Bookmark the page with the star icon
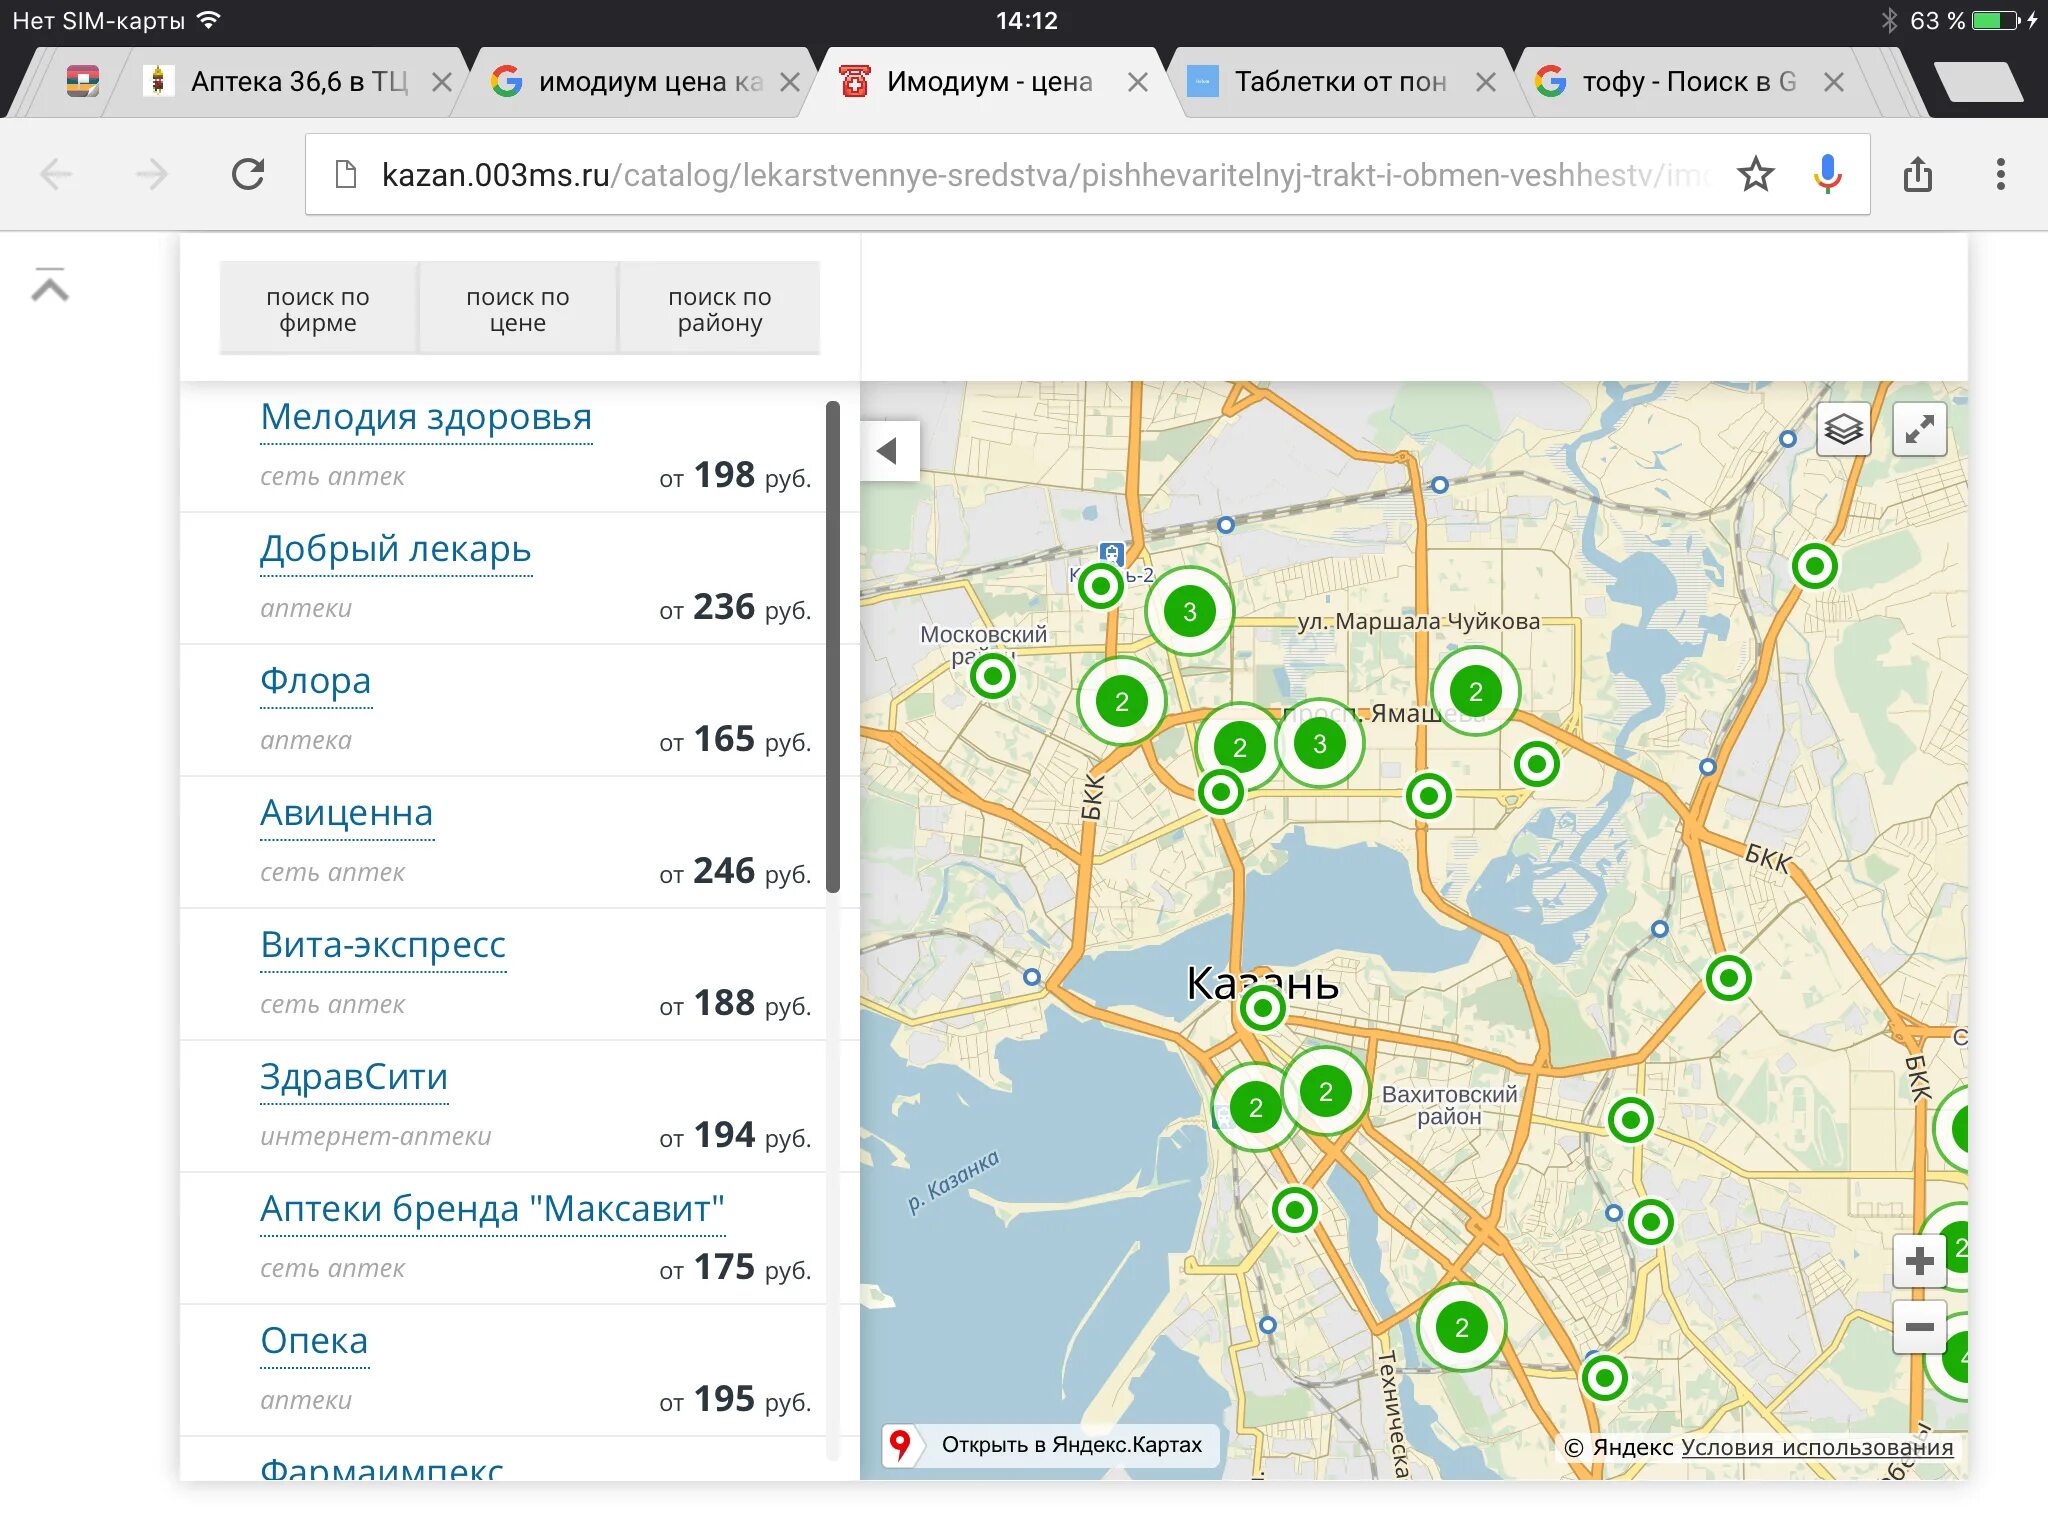 click(x=1755, y=175)
